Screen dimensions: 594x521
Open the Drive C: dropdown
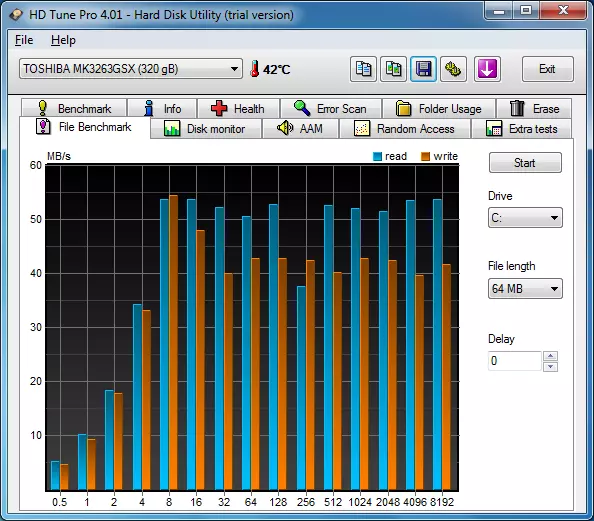click(525, 217)
